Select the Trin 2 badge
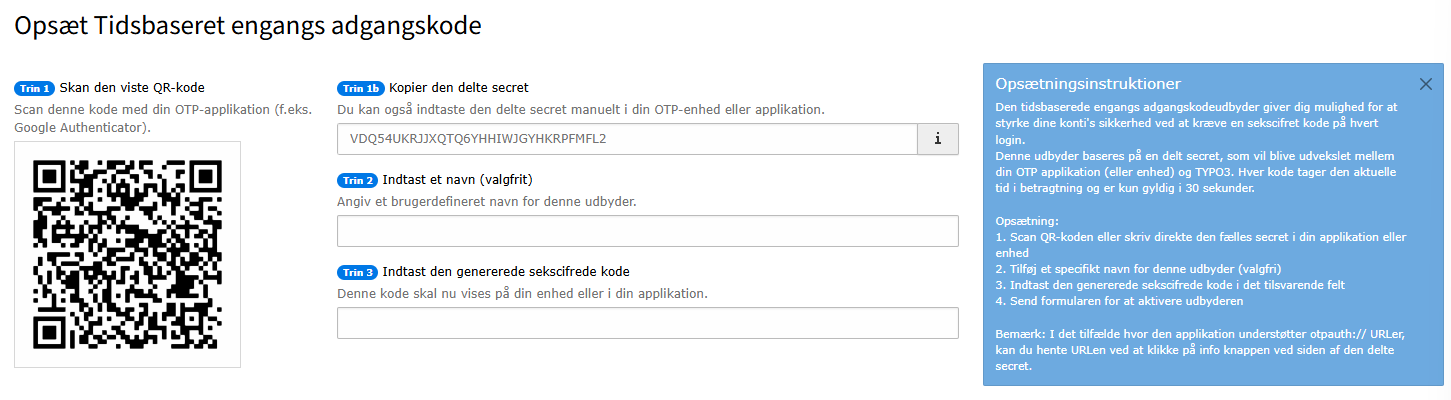1451x400 pixels. click(358, 180)
